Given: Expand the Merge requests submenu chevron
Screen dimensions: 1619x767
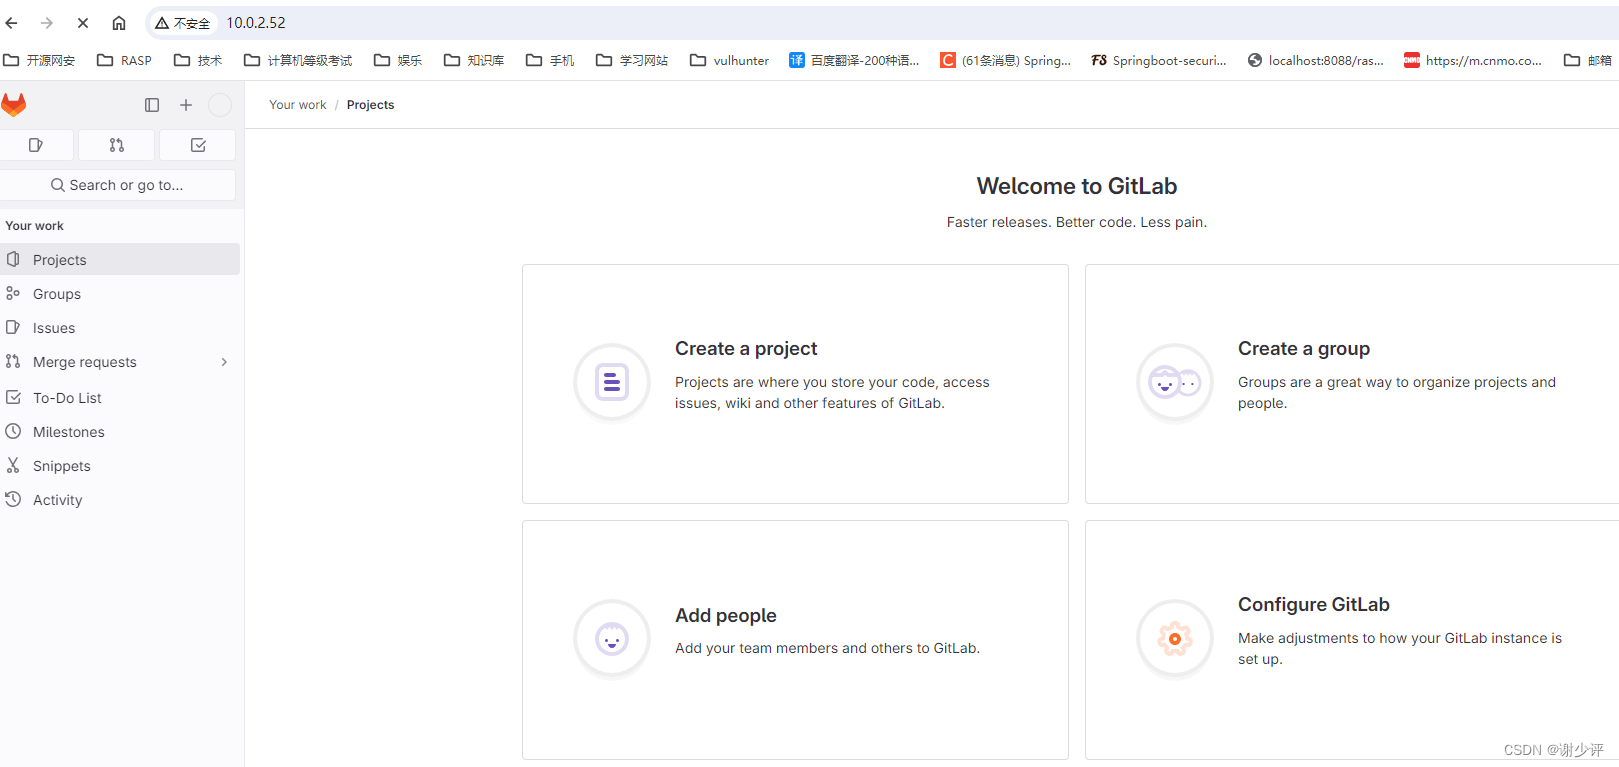Looking at the screenshot, I should point(224,362).
